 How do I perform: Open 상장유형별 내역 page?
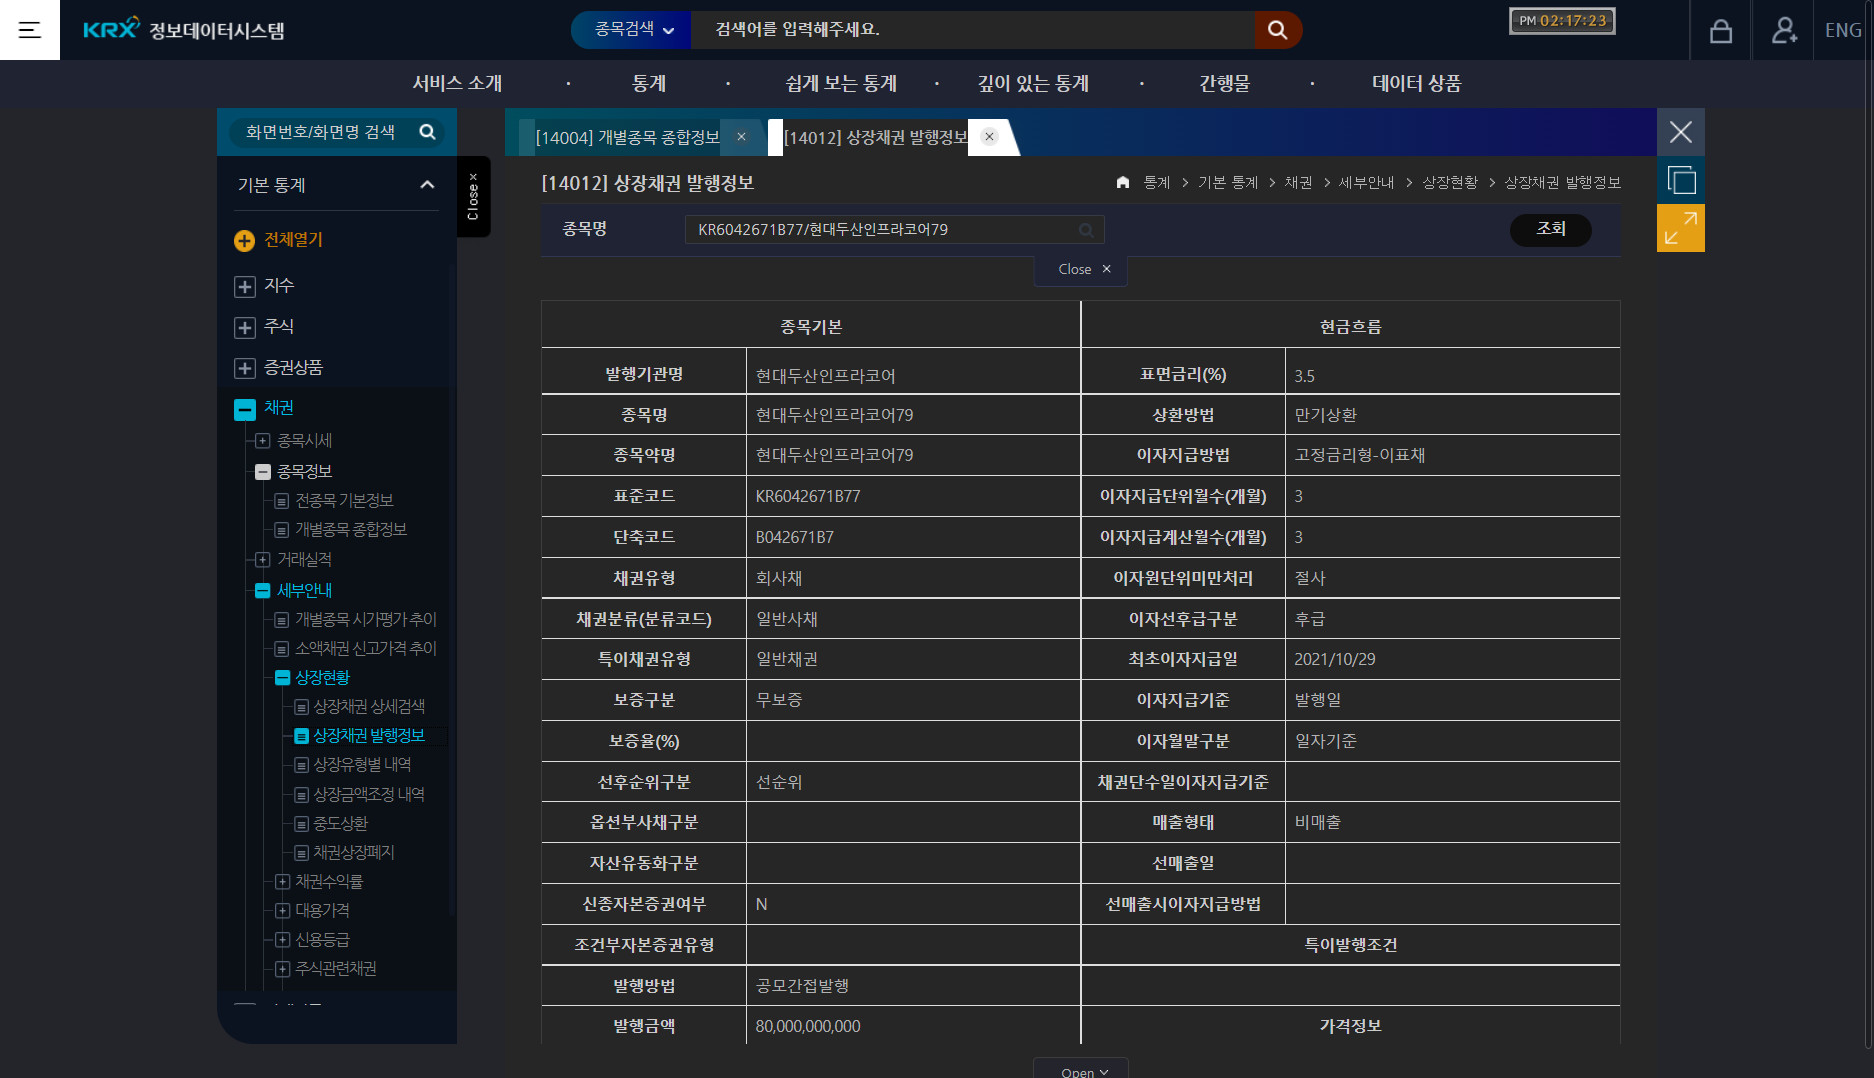pos(362,764)
